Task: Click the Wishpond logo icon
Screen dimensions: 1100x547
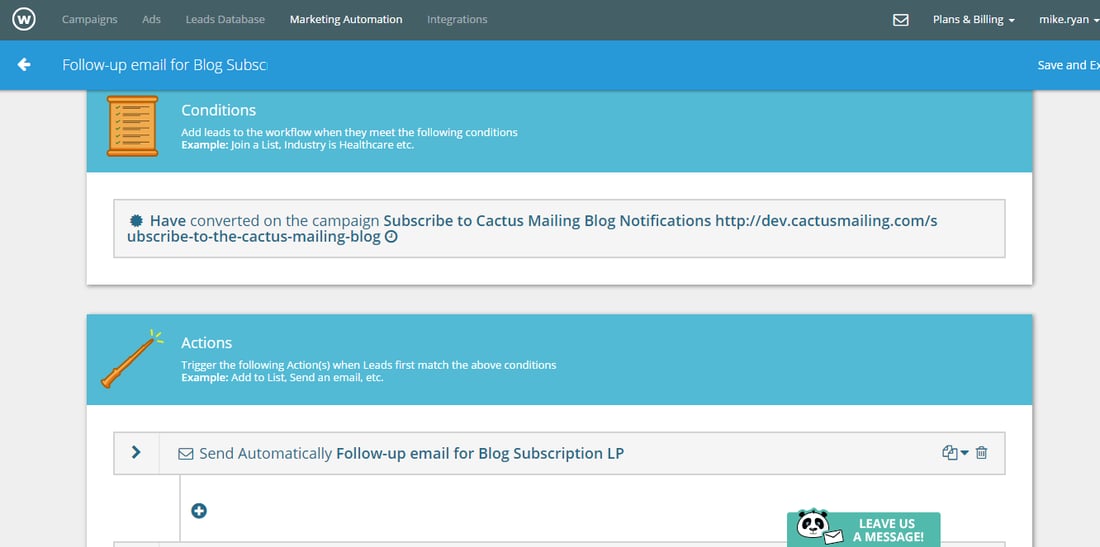Action: 24,20
